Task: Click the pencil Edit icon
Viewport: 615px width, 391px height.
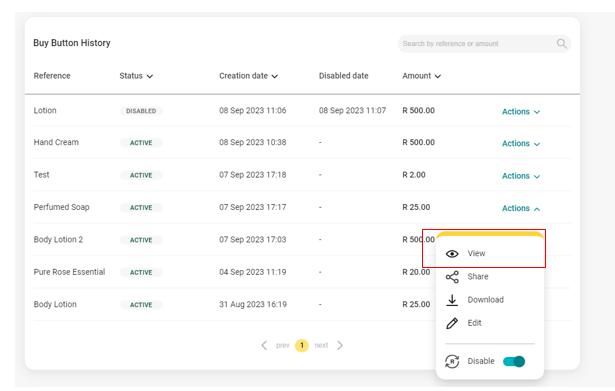Action: pyautogui.click(x=452, y=323)
